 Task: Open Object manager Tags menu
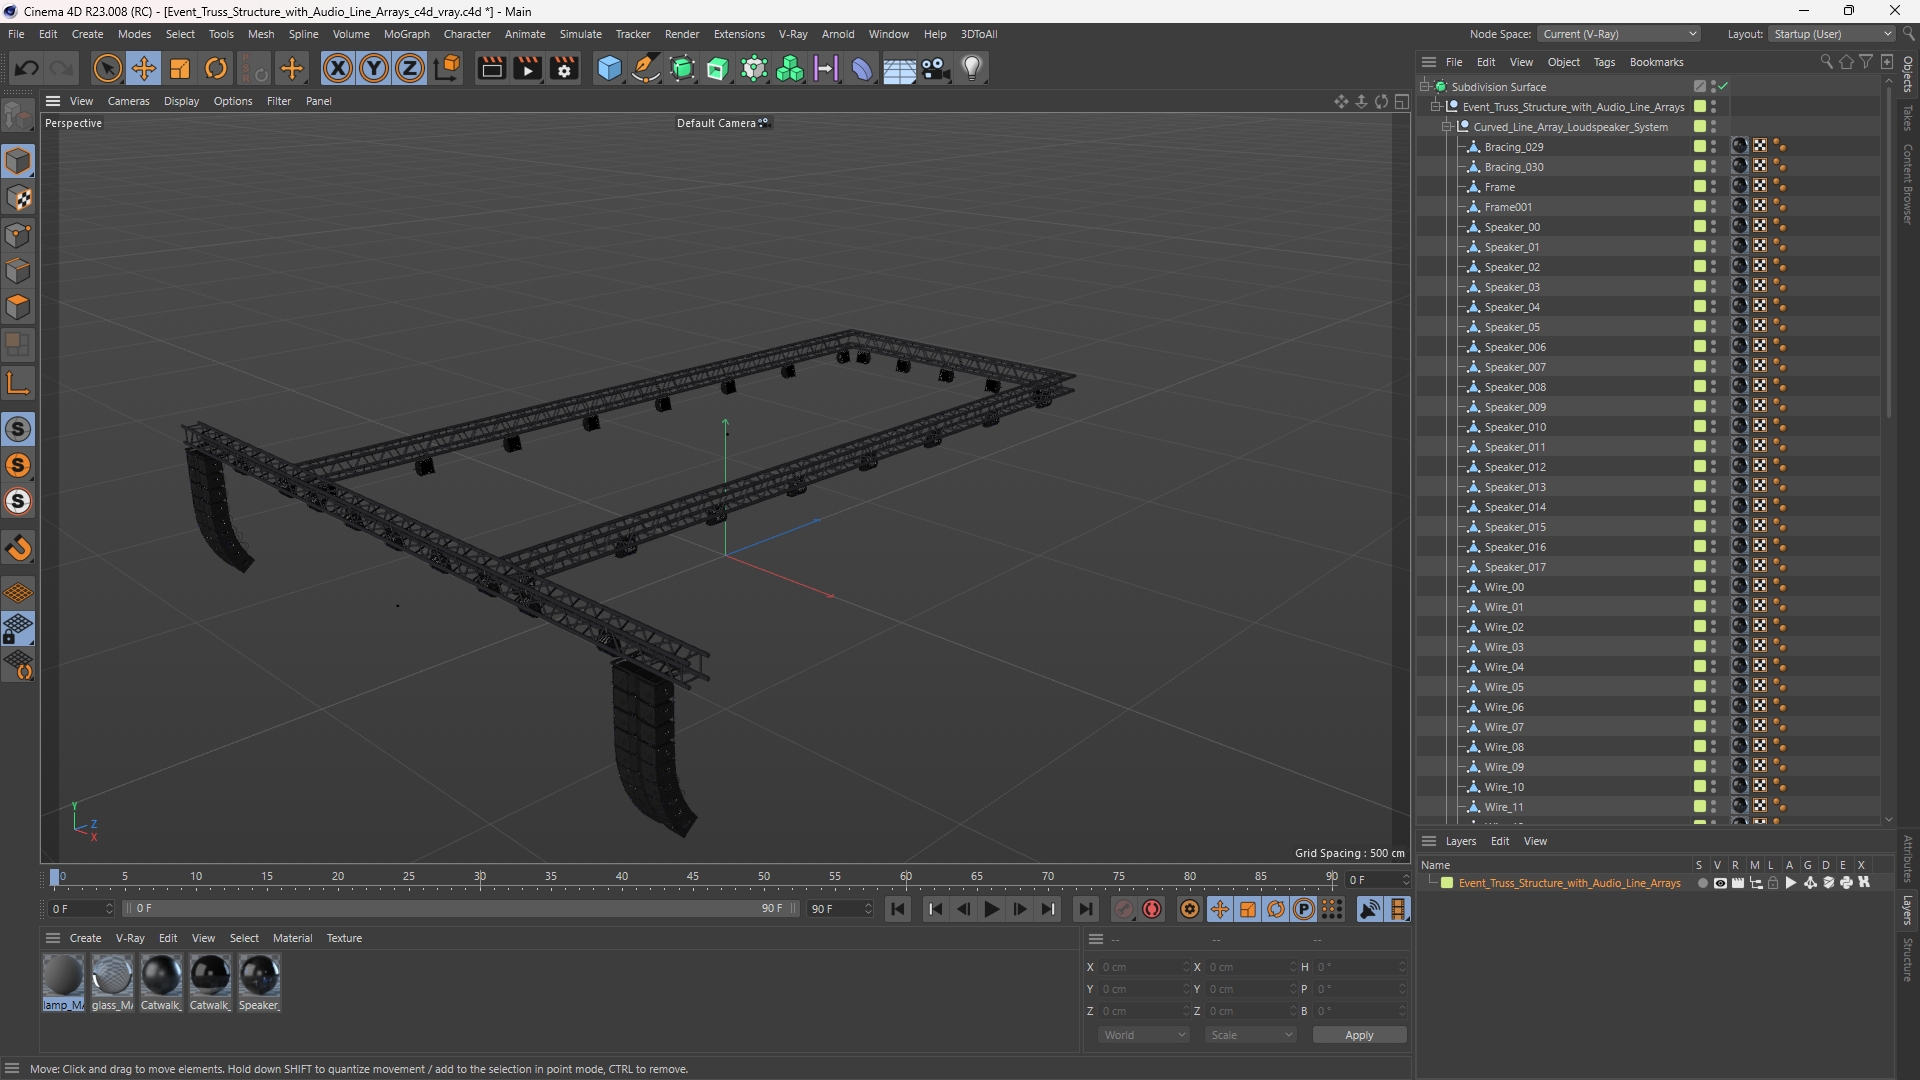coord(1604,62)
